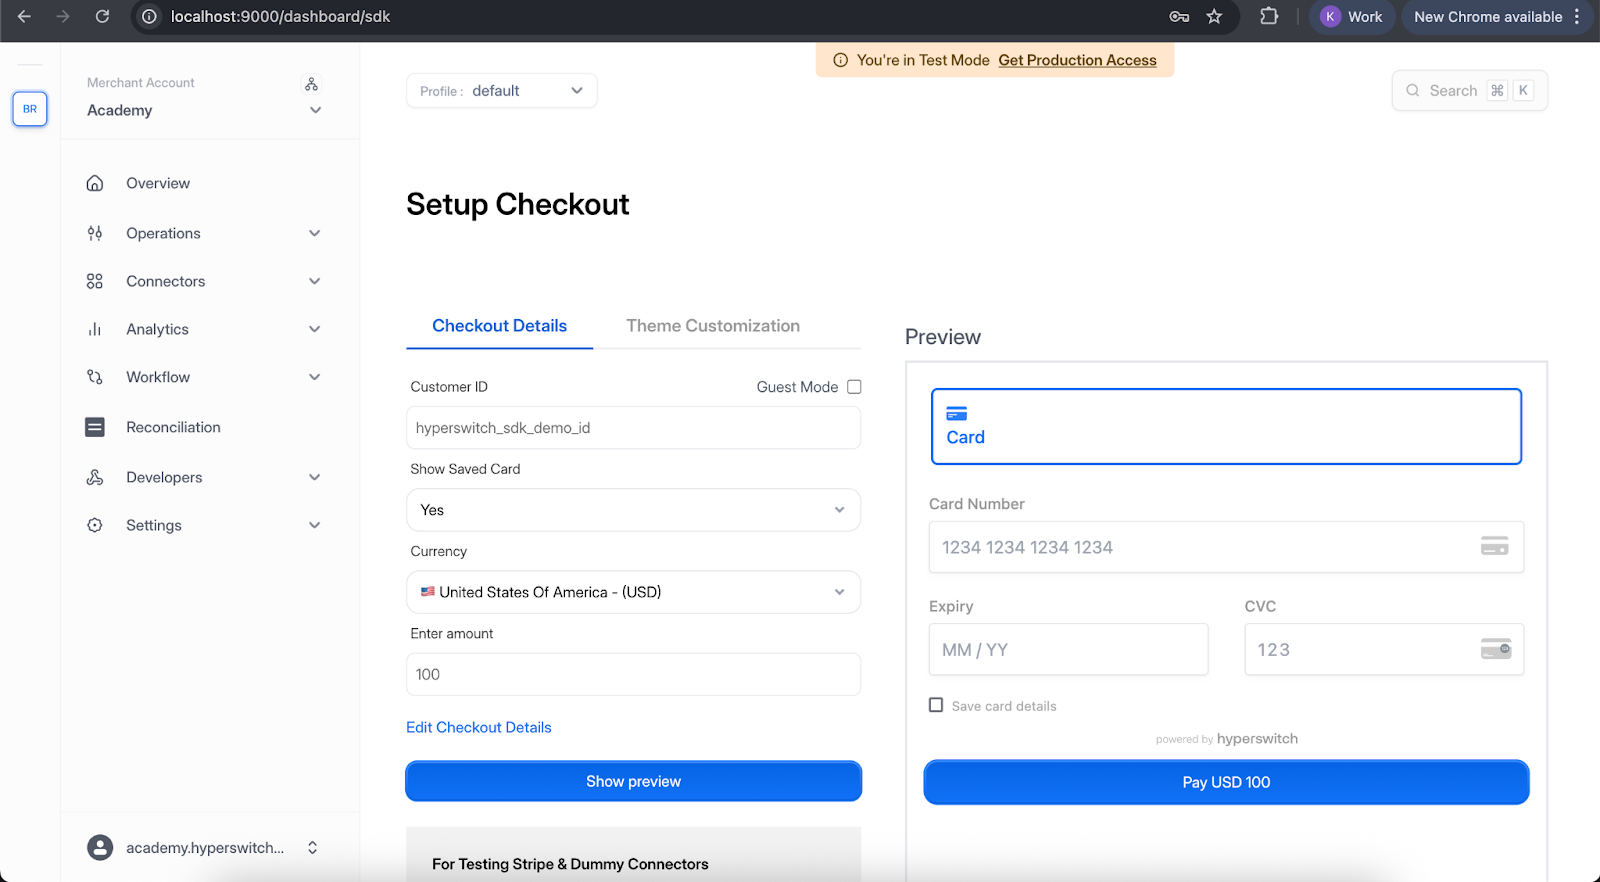
Task: Click the Pay USD 100 button
Action: pyautogui.click(x=1226, y=782)
